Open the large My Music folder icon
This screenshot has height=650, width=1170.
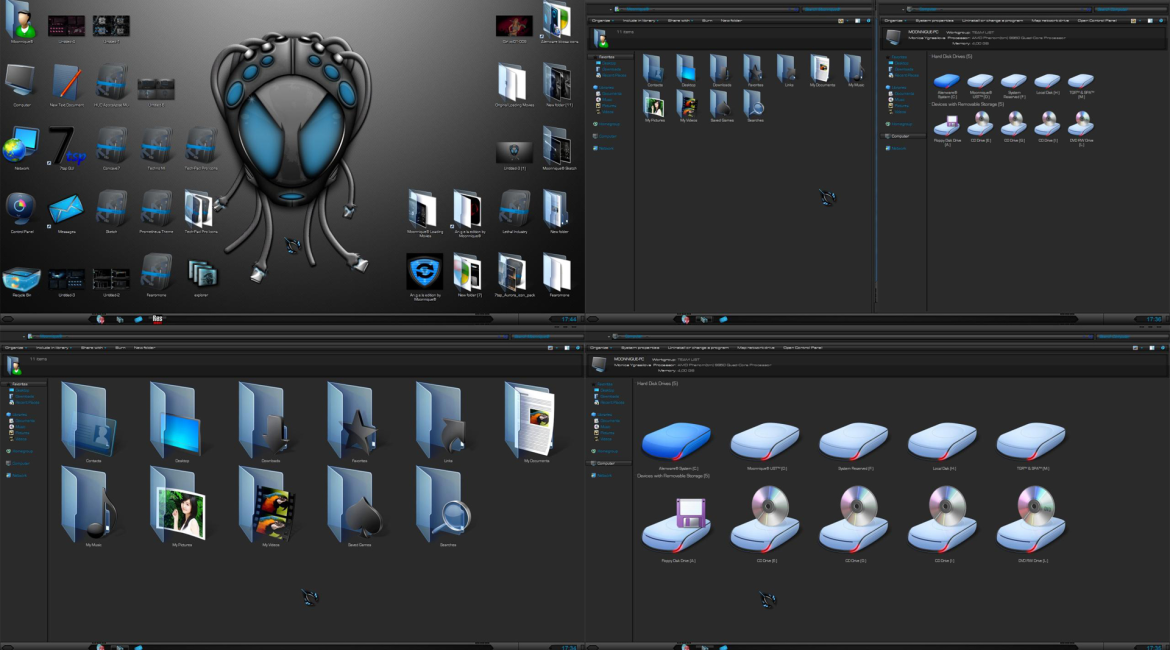click(89, 504)
